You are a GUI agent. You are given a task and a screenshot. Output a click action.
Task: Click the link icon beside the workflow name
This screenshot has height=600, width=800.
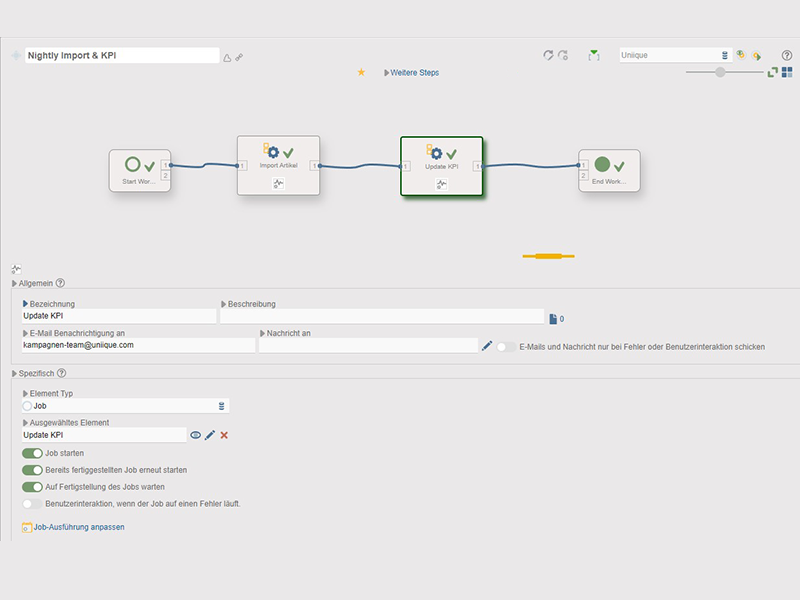239,57
